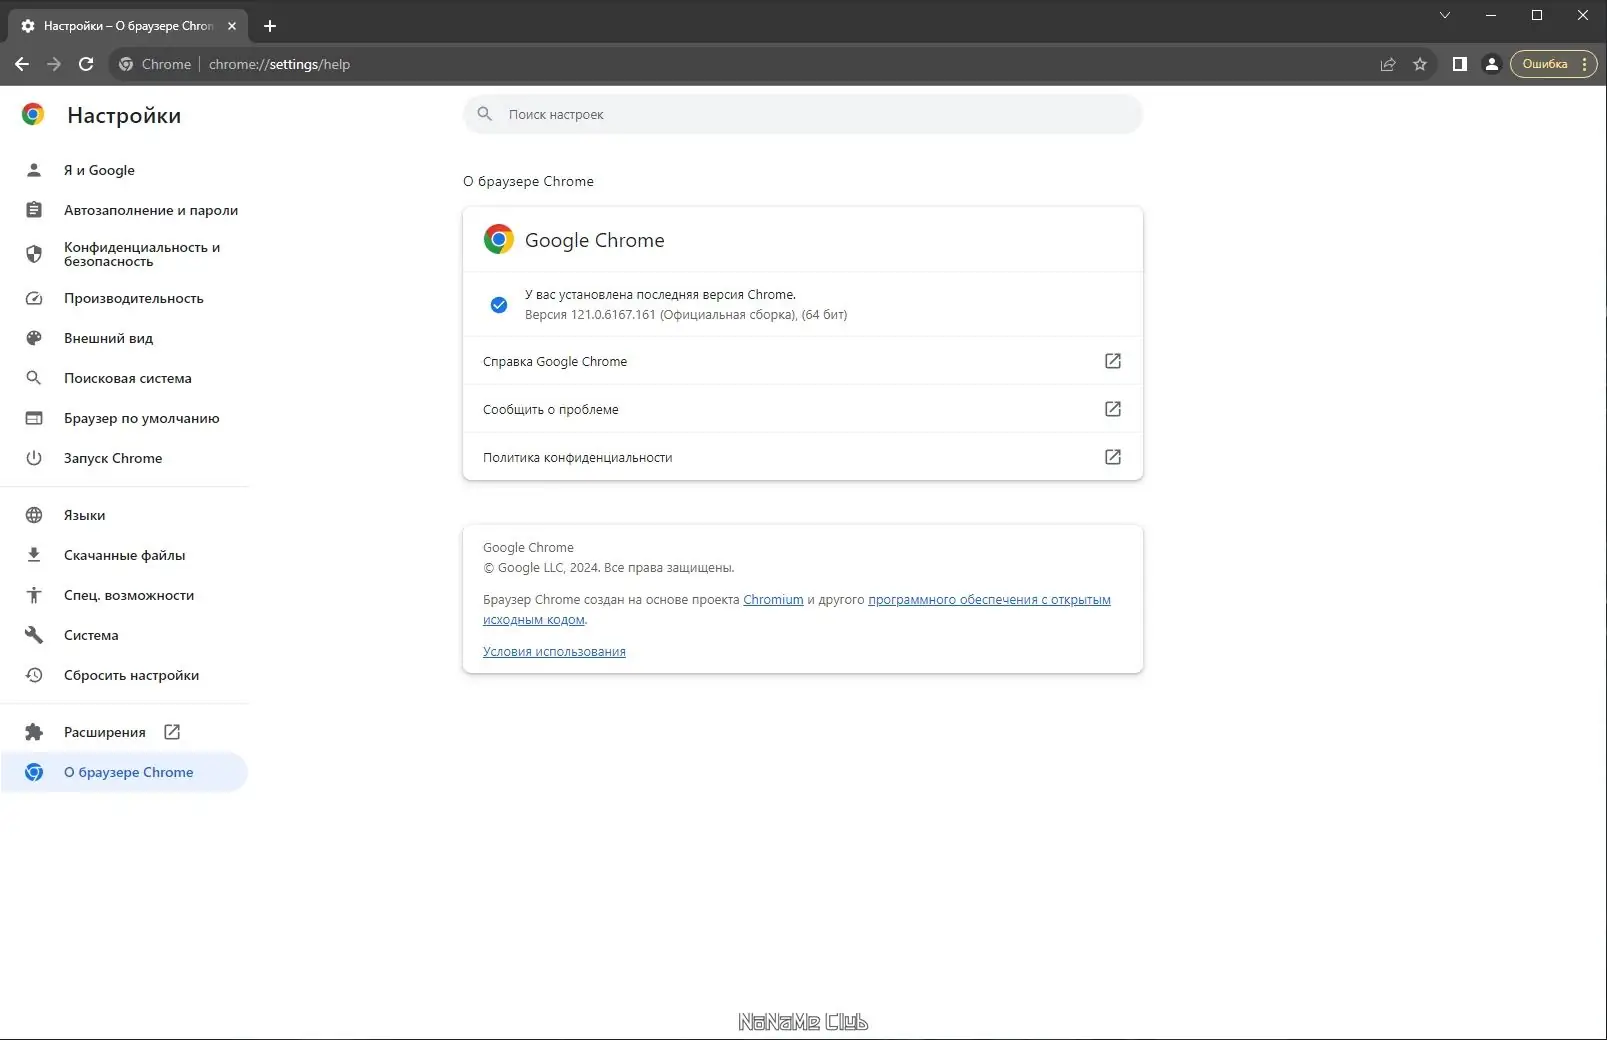Open external link icon for Политика конфиденциальности
The image size is (1607, 1040).
point(1112,457)
